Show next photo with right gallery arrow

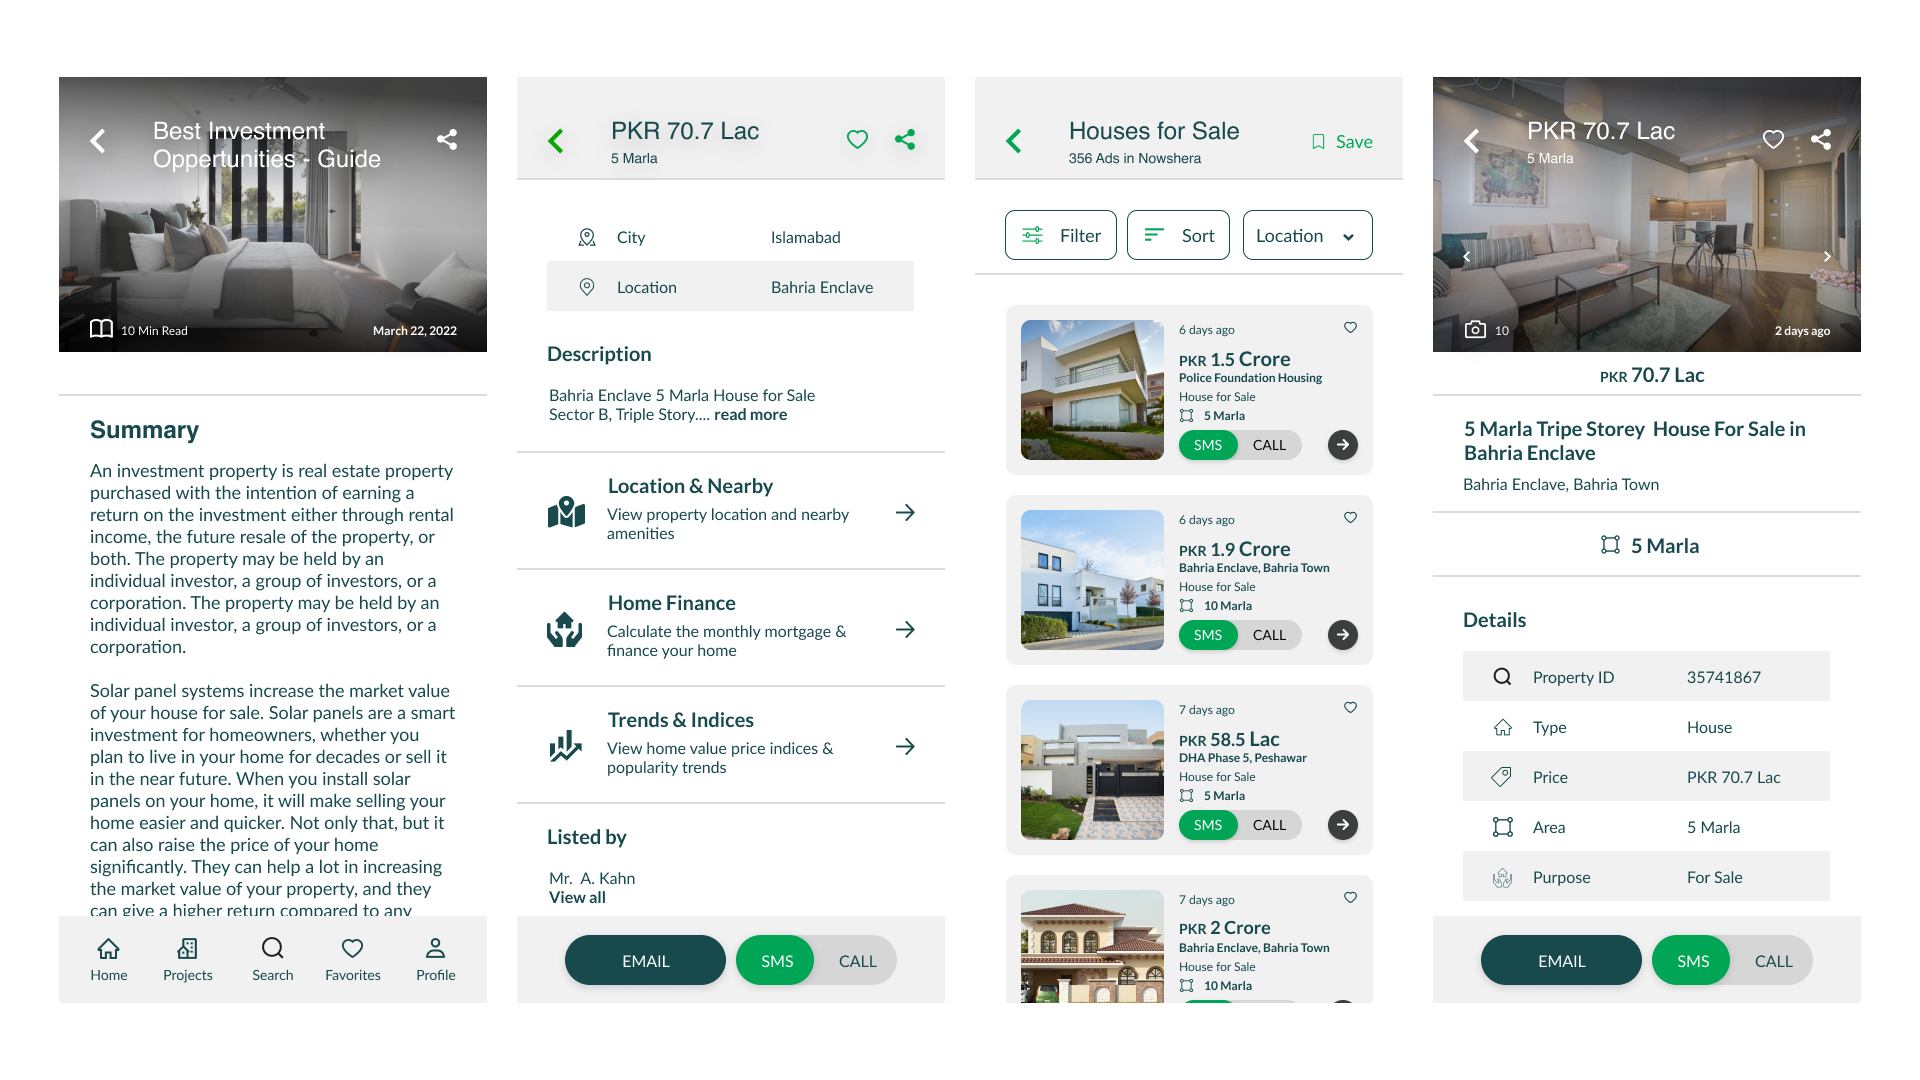(1827, 257)
